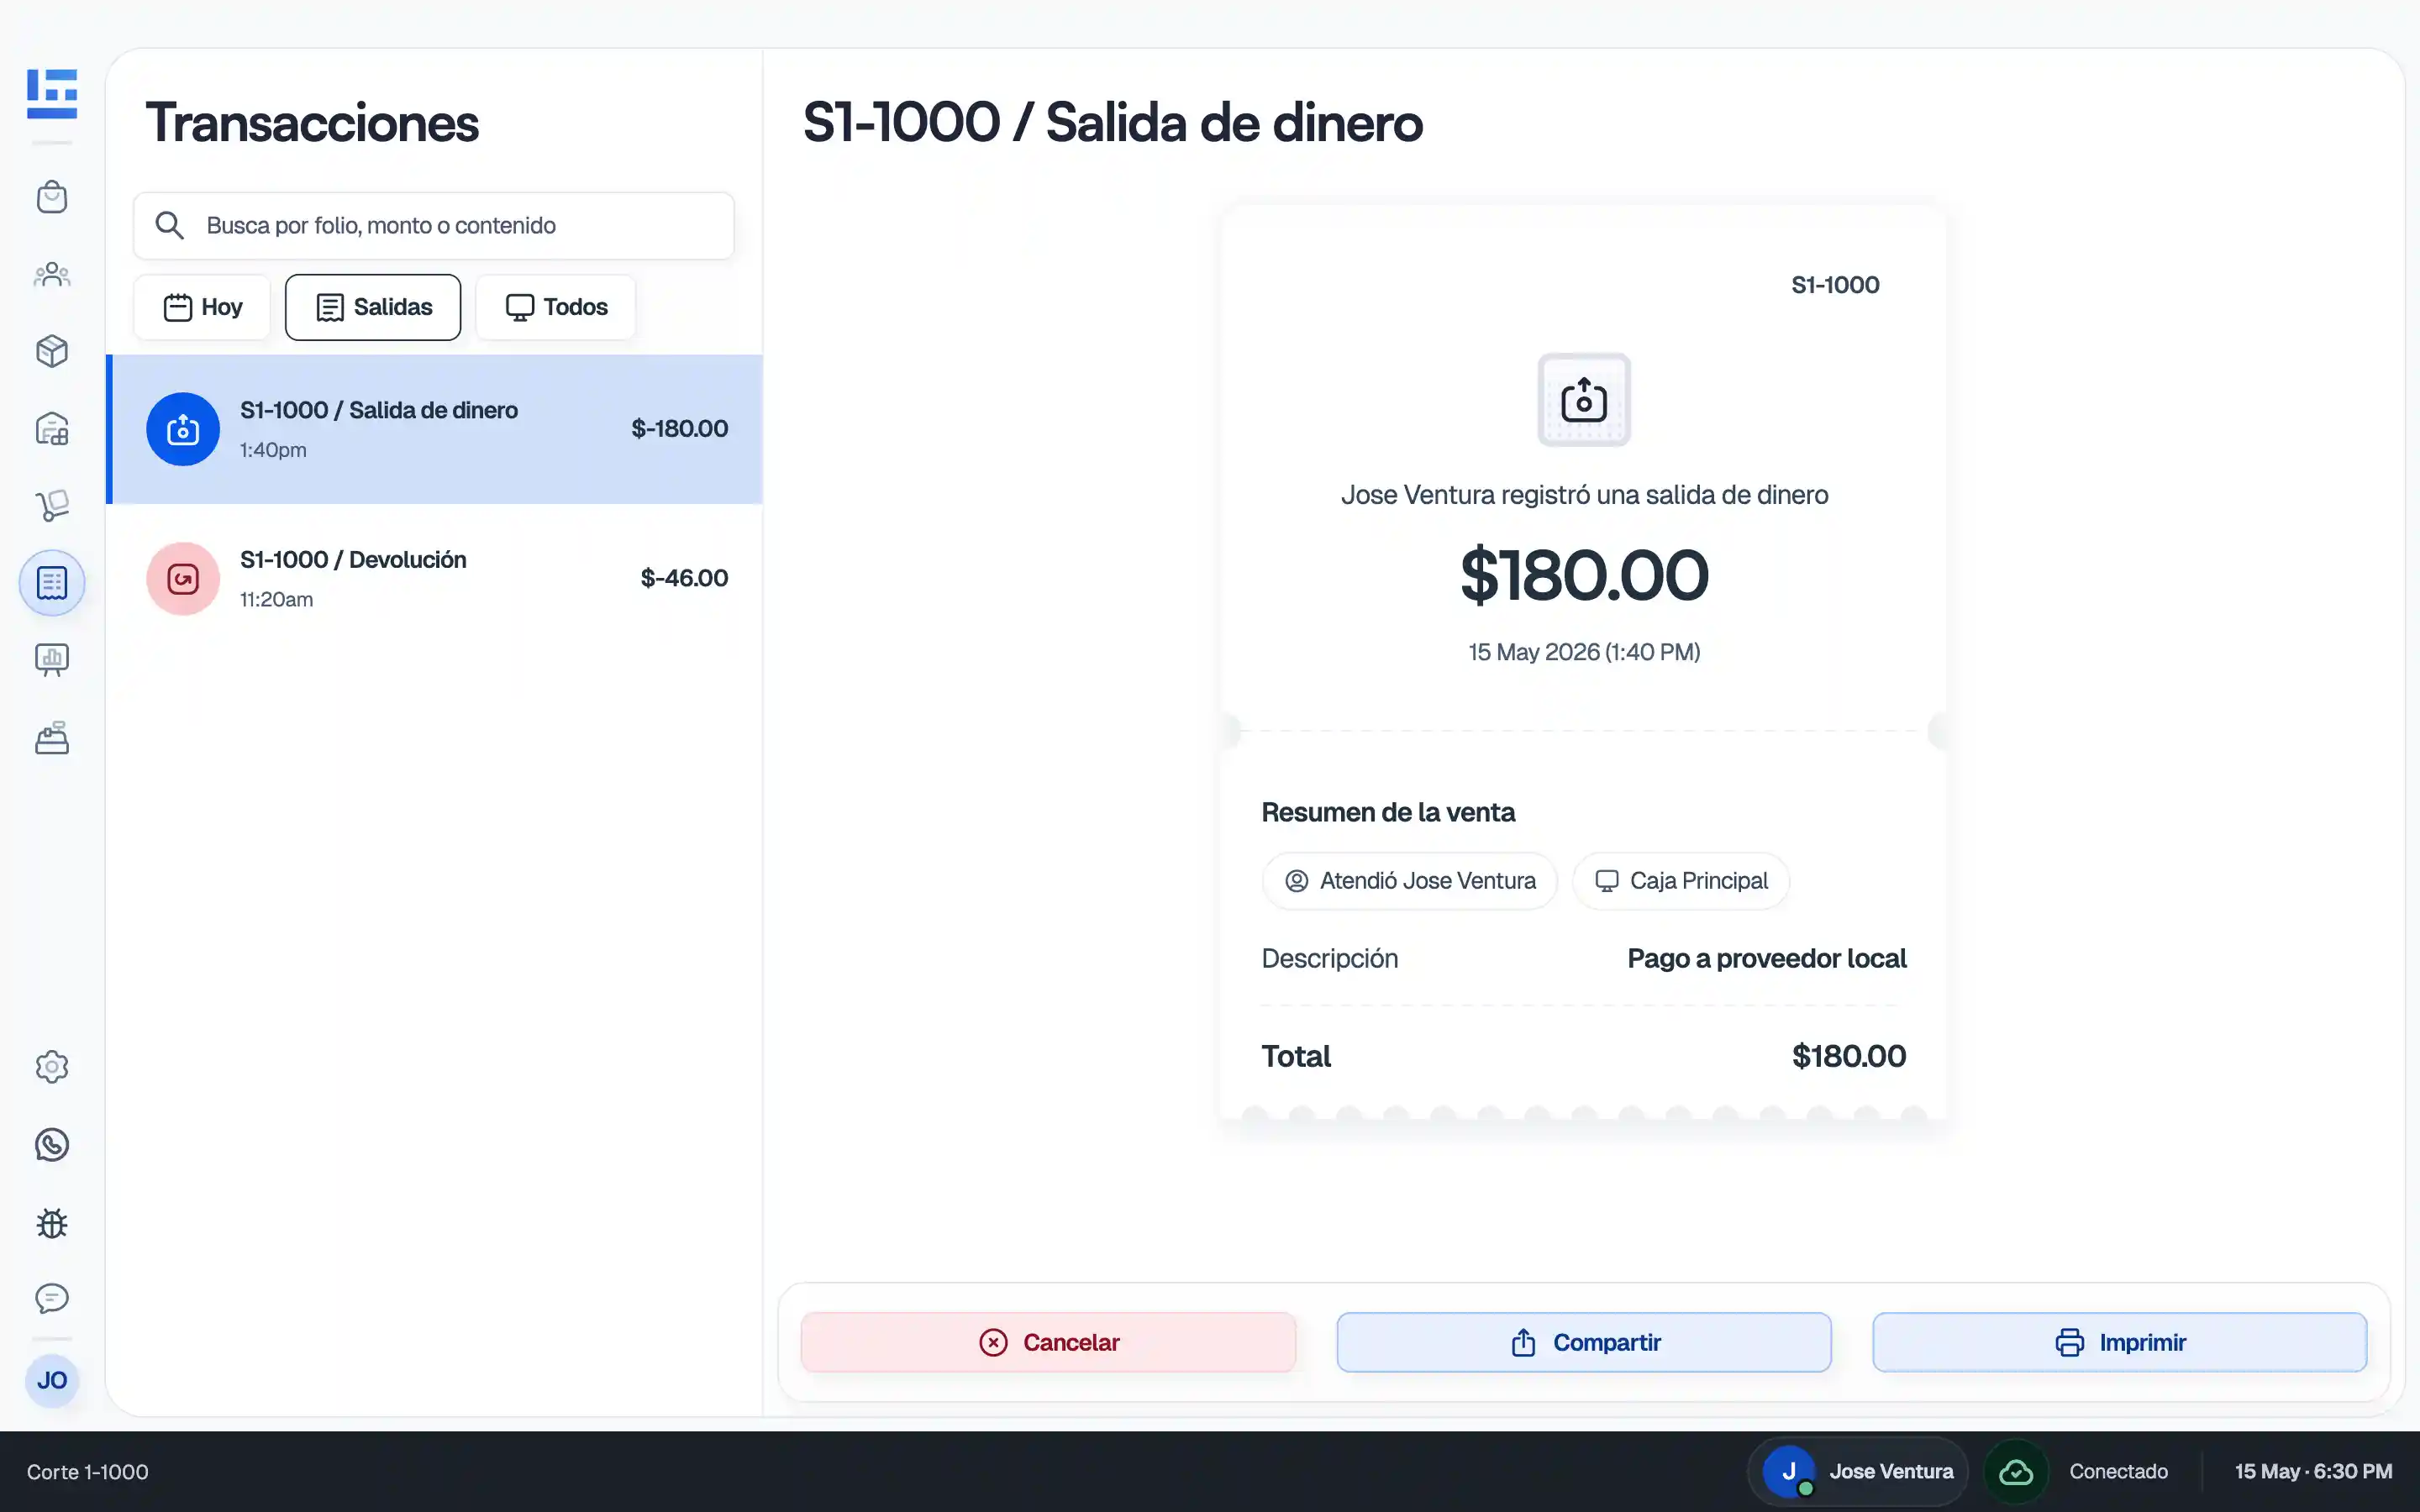
Task: Click the Cancelar button
Action: coord(1048,1342)
